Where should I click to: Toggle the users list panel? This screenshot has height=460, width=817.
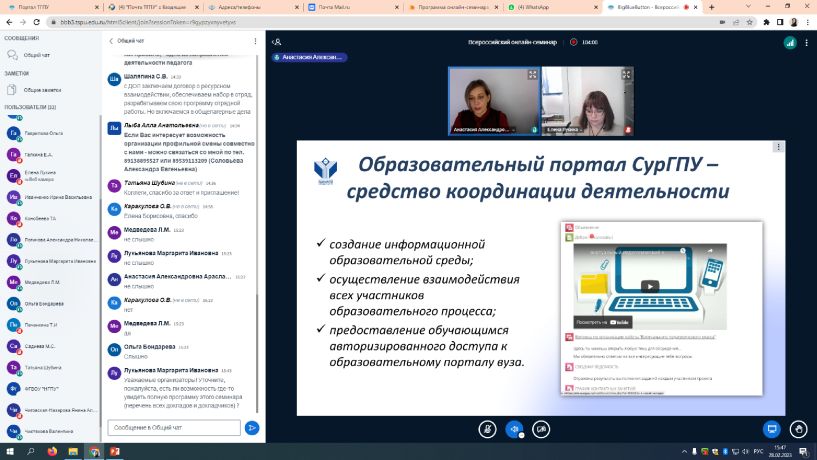[x=277, y=42]
